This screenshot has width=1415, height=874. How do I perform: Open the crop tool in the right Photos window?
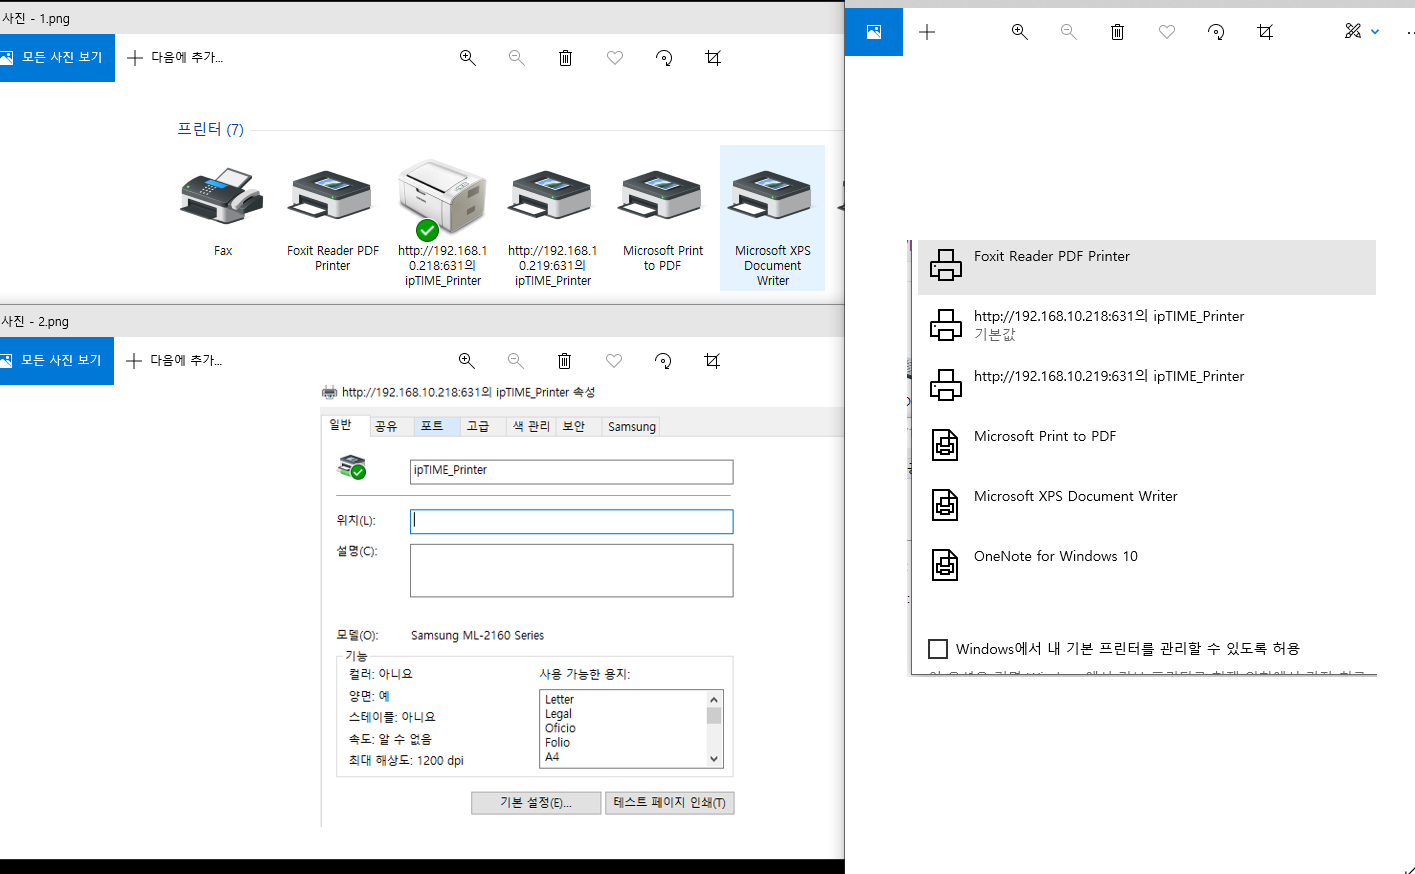pos(1265,32)
